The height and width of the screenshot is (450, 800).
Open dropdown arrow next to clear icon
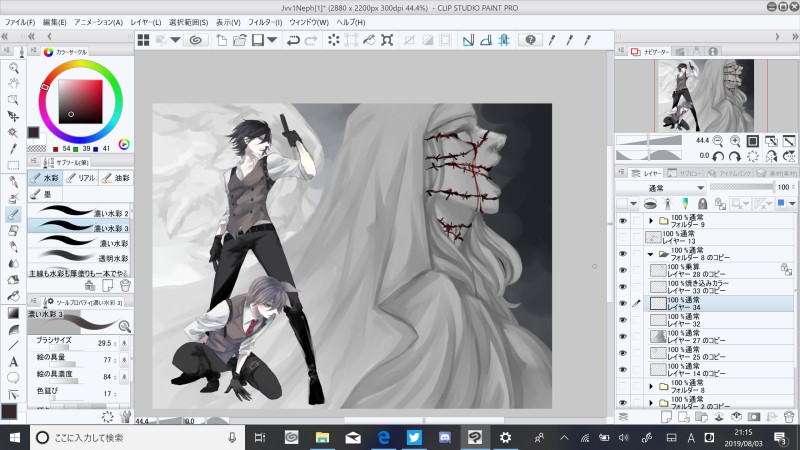point(176,40)
